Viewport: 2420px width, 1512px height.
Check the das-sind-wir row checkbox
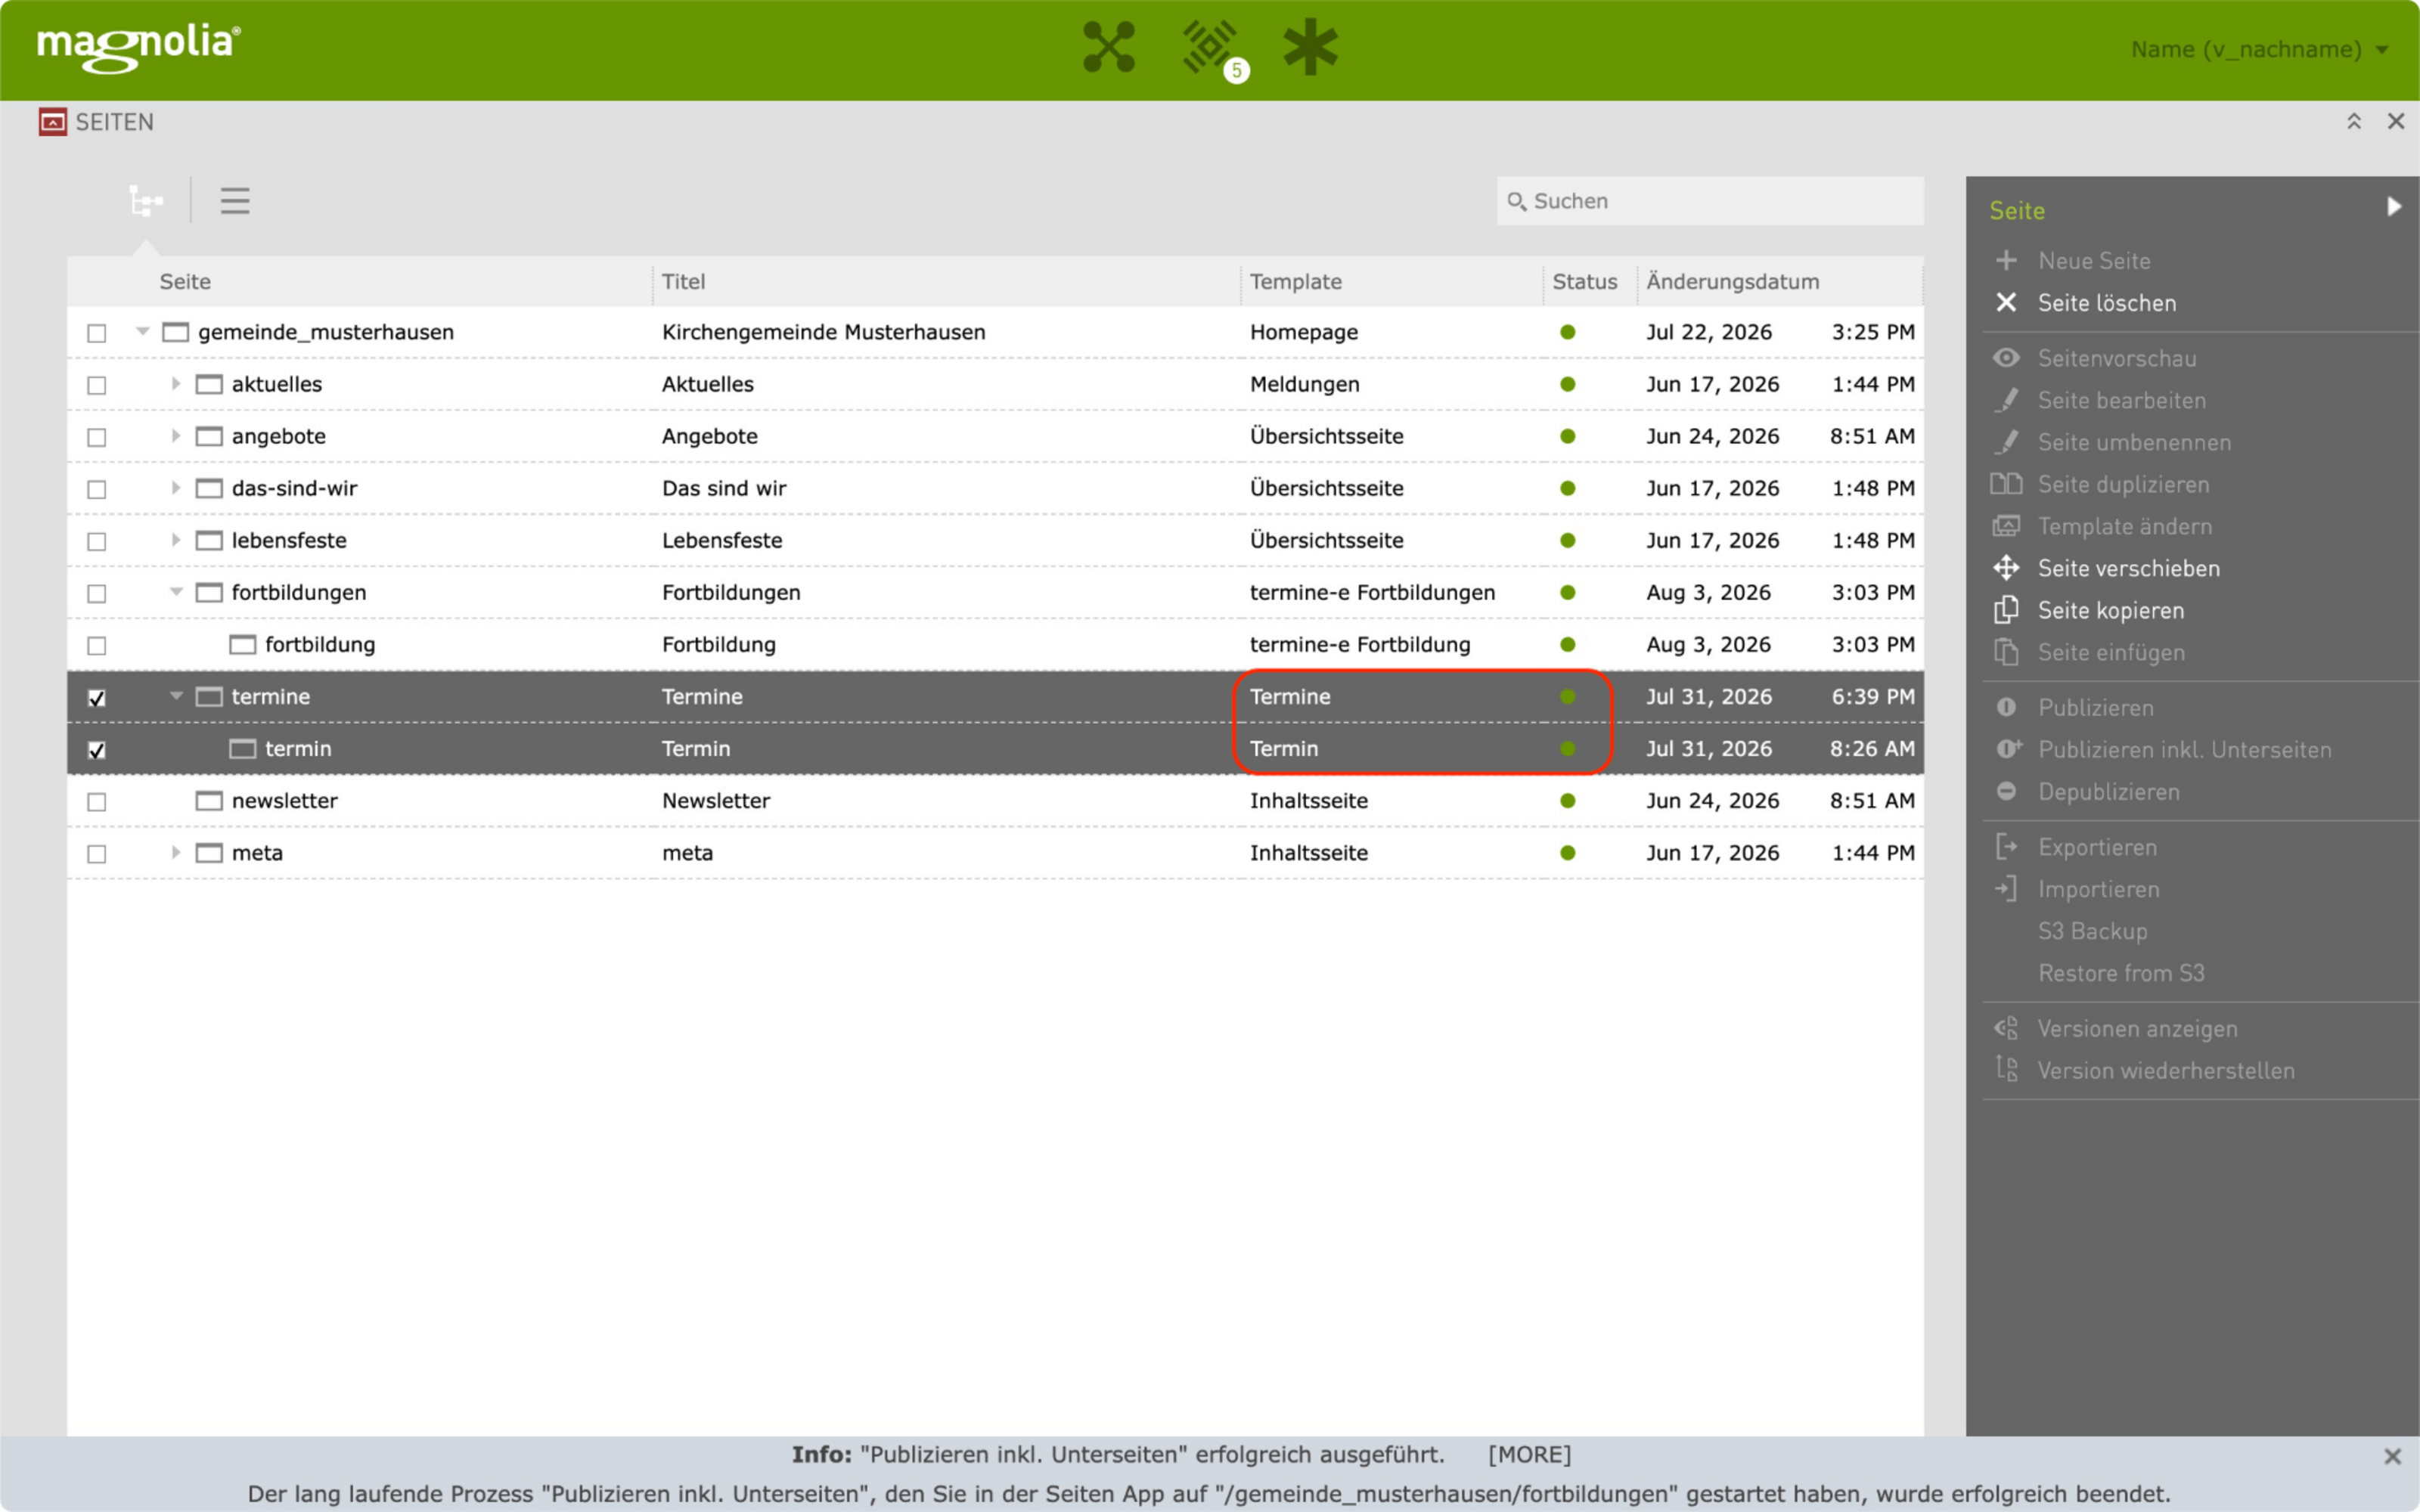coord(97,489)
